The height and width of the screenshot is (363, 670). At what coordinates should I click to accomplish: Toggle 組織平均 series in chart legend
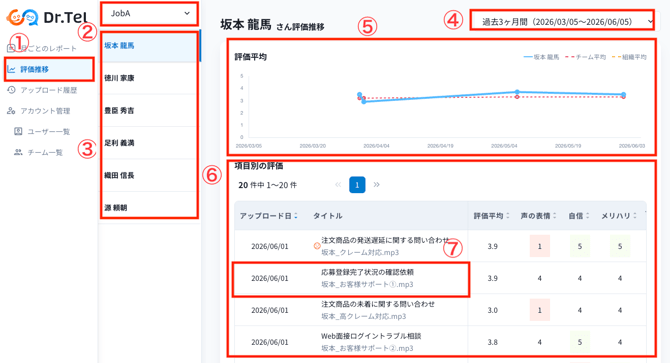click(629, 57)
